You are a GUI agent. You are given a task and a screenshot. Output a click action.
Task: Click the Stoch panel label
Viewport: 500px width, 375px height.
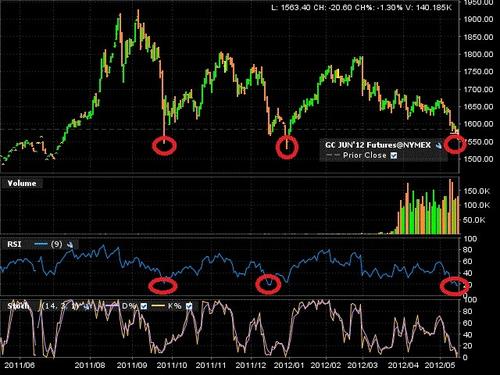coord(19,306)
